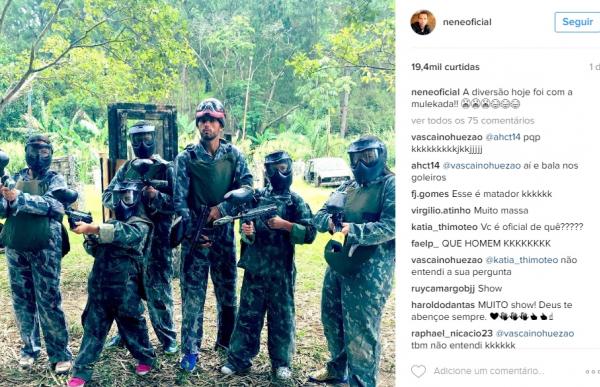
Task: Open the @ahct14 mention link
Action: (x=503, y=137)
